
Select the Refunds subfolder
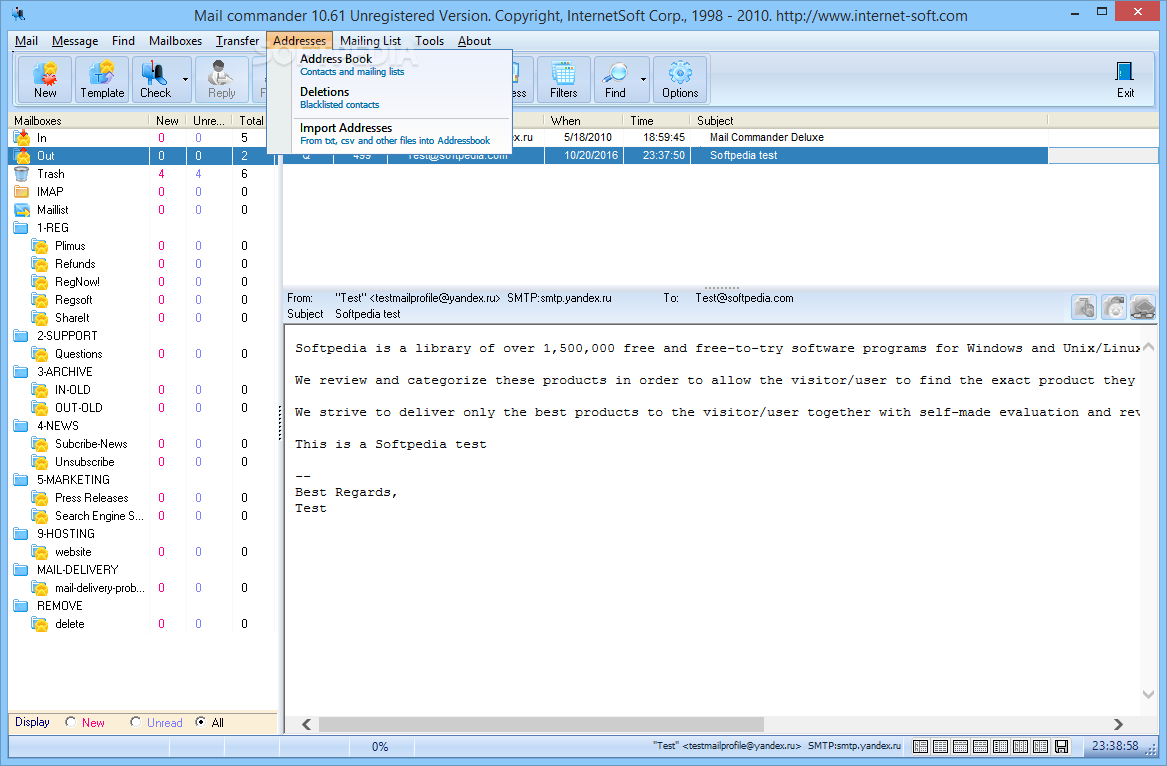tap(75, 264)
